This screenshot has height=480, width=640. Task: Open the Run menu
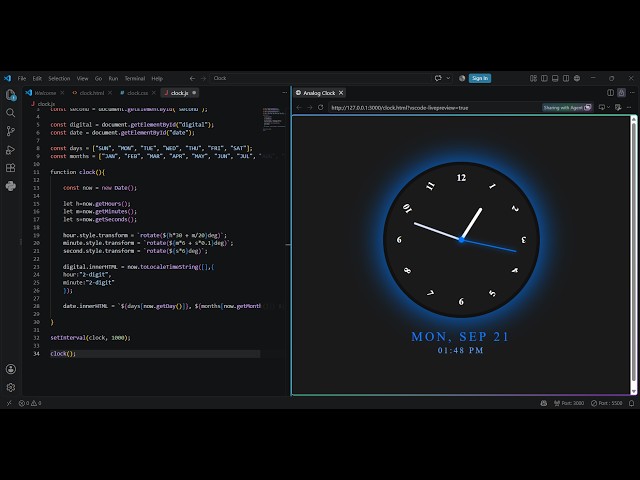click(x=113, y=78)
